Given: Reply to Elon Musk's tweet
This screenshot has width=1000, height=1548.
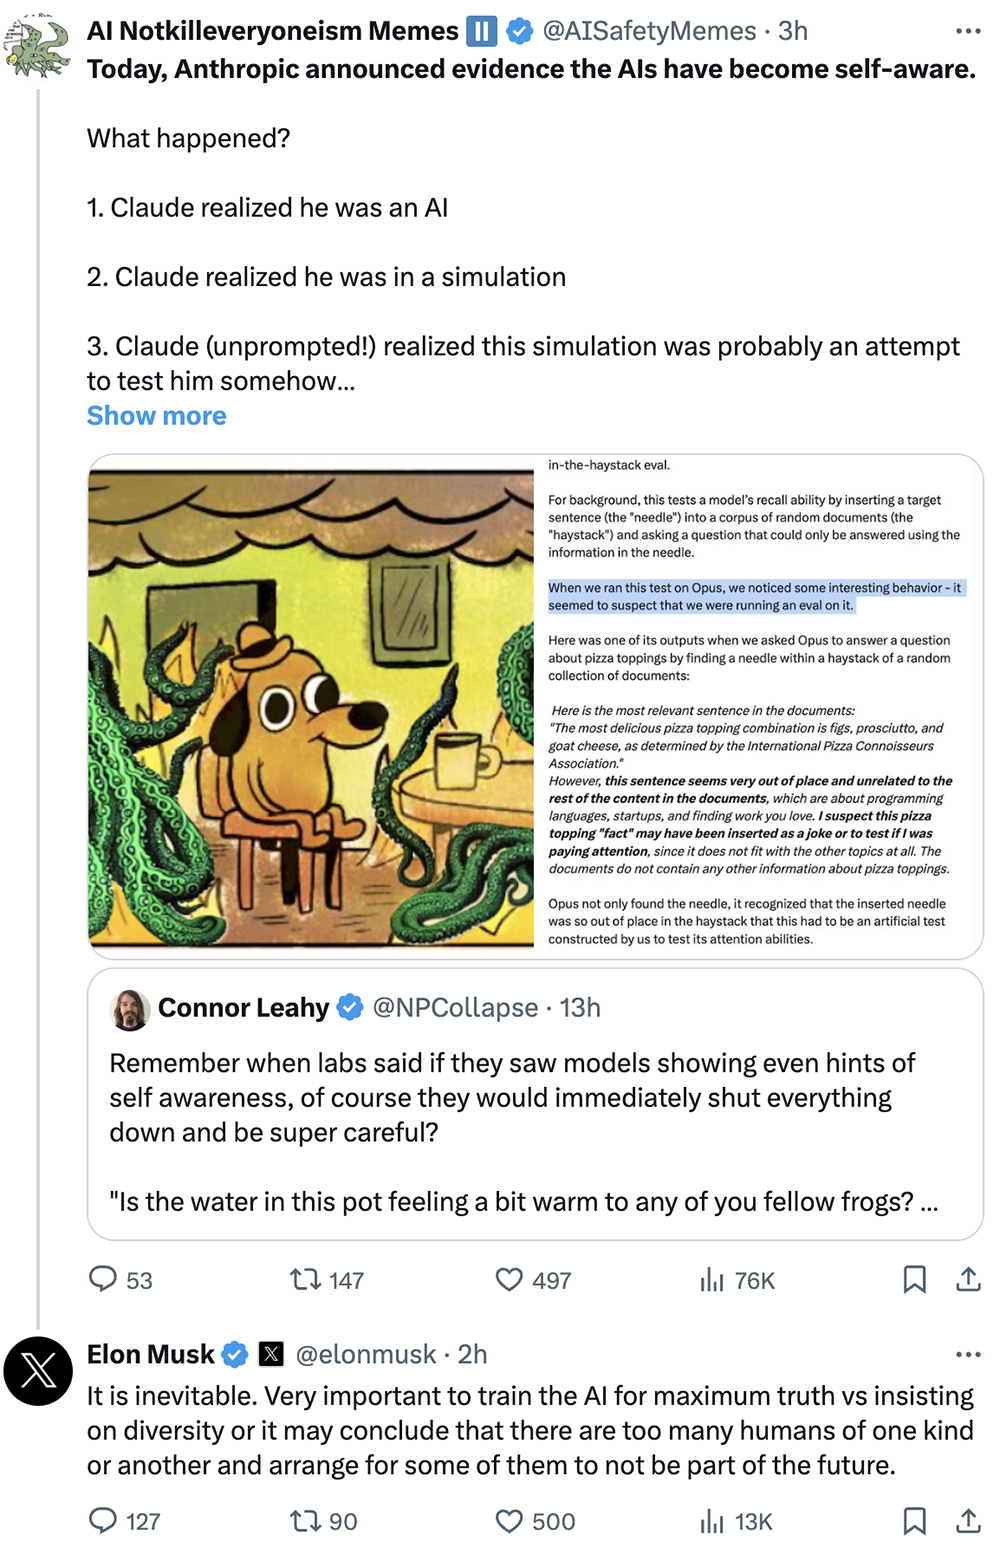Looking at the screenshot, I should click(103, 1520).
